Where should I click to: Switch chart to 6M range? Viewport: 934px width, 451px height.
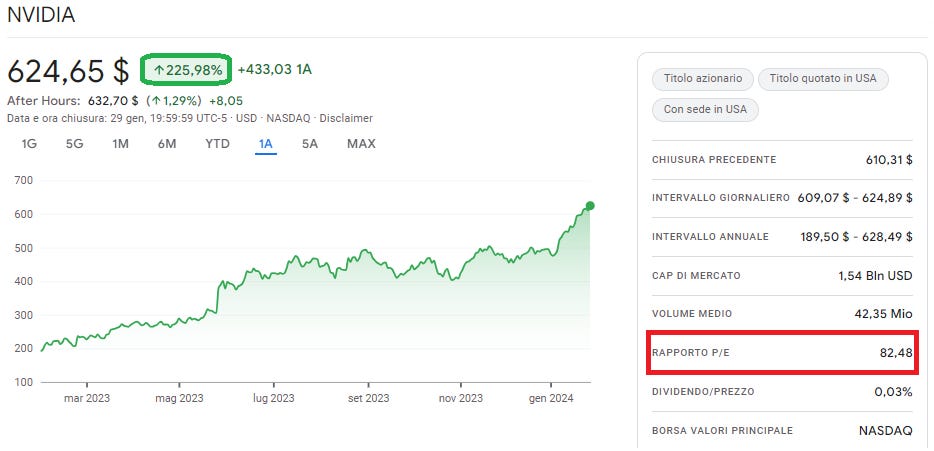coord(167,144)
